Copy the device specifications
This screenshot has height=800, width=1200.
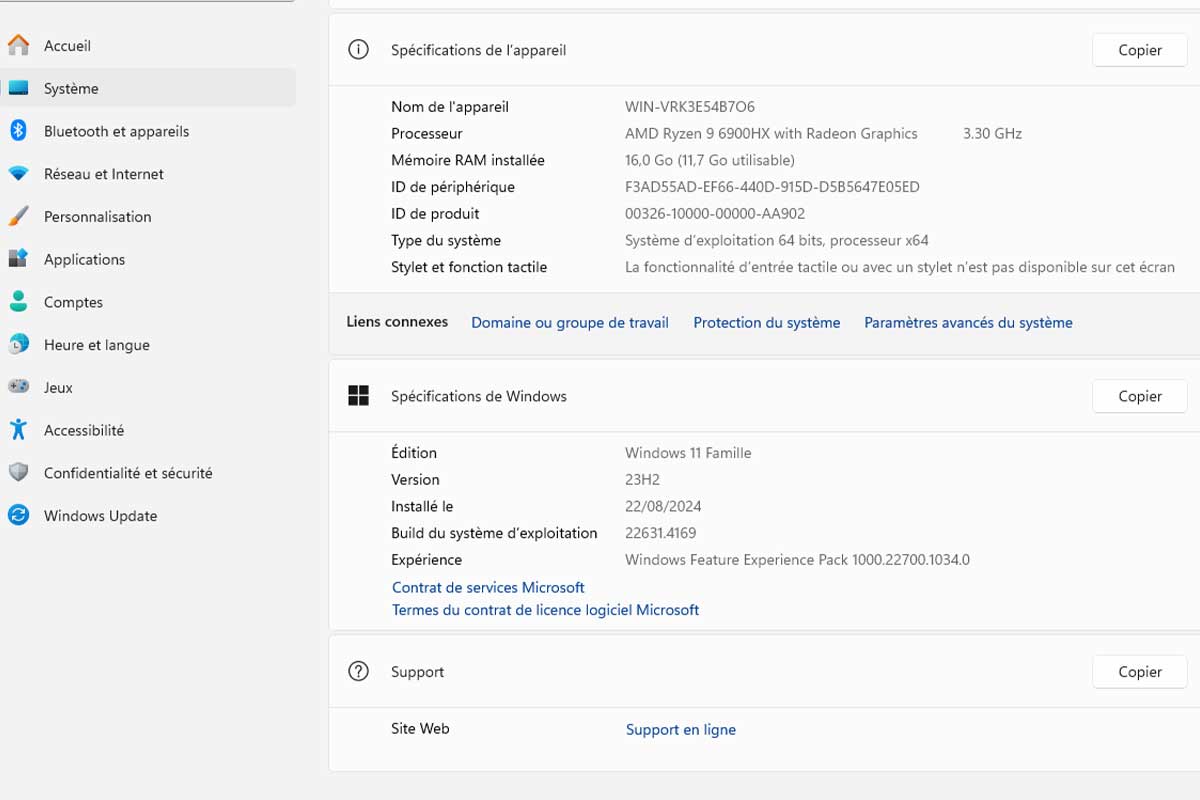point(1139,50)
